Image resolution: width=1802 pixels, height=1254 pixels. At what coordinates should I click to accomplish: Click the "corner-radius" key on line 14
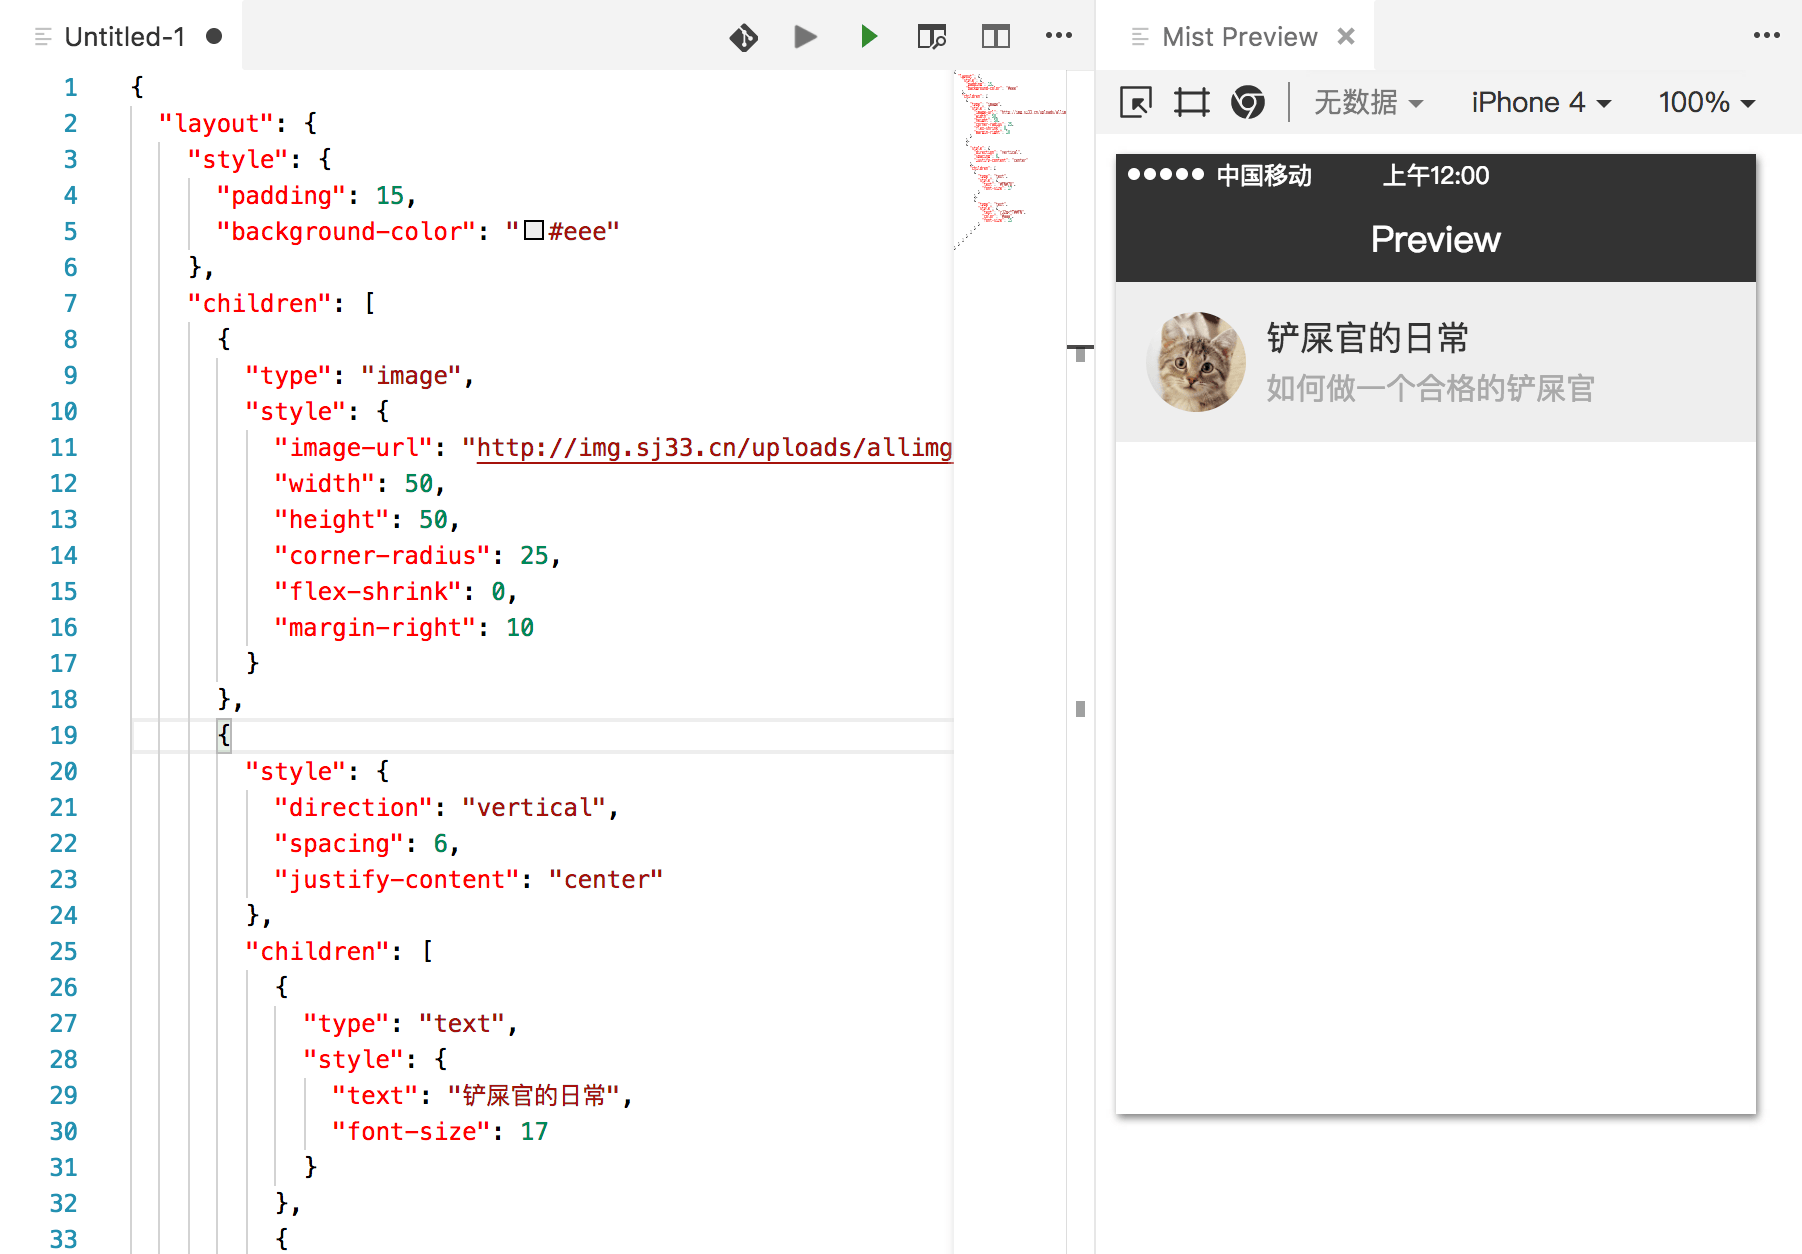[382, 555]
